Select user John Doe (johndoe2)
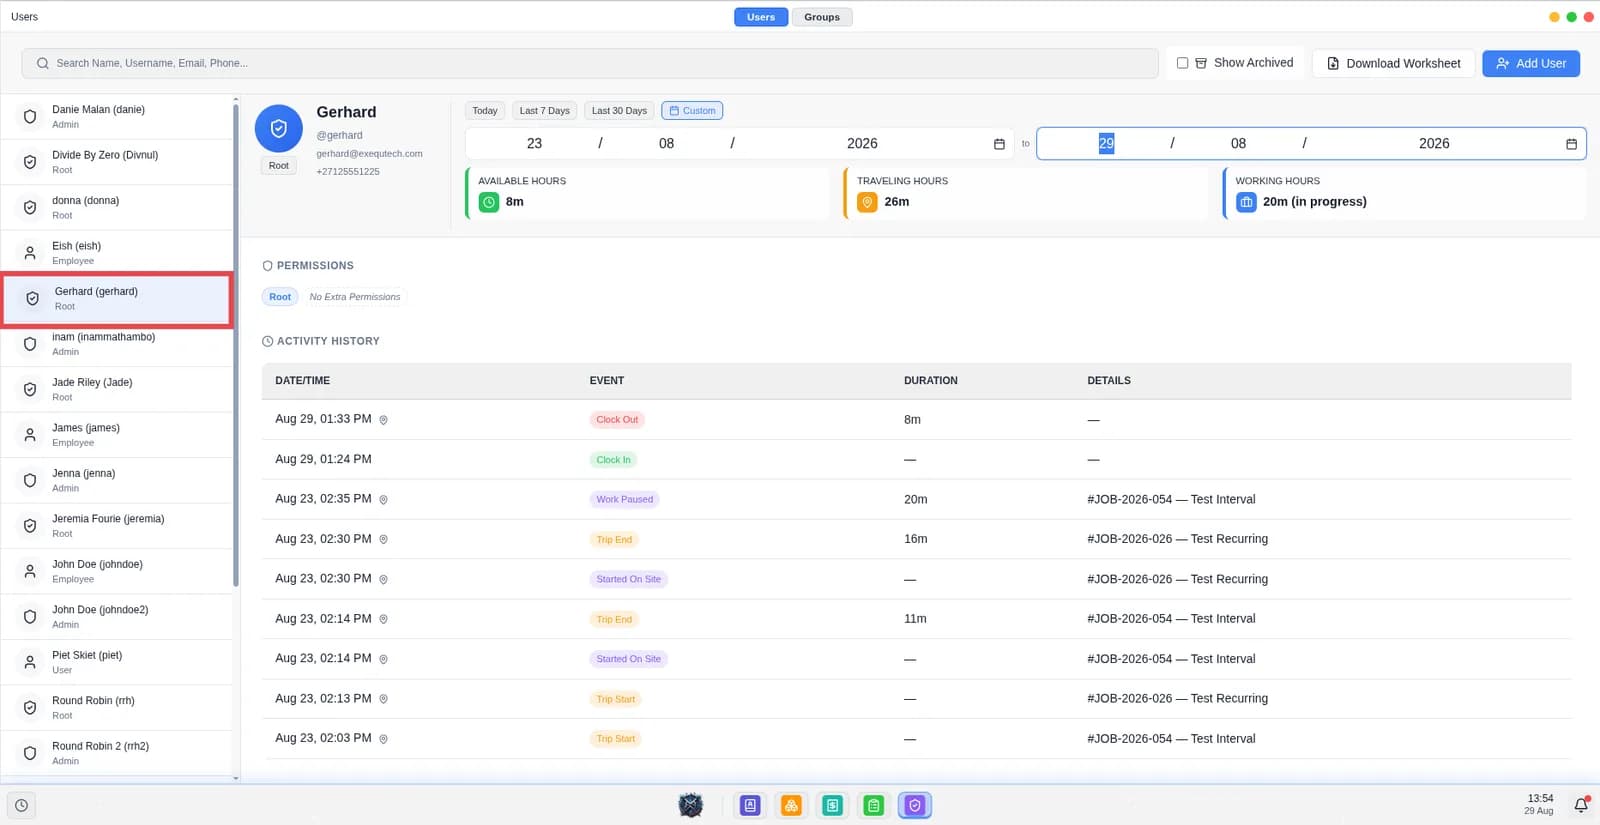 pos(116,617)
